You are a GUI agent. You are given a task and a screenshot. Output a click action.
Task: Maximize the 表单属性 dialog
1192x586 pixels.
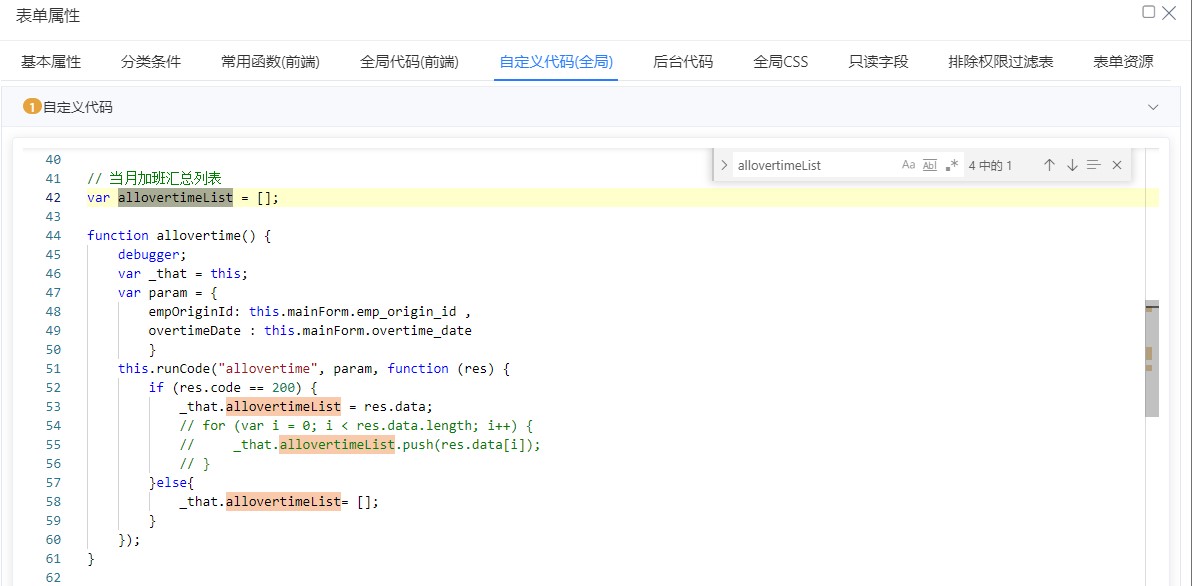(x=1149, y=12)
